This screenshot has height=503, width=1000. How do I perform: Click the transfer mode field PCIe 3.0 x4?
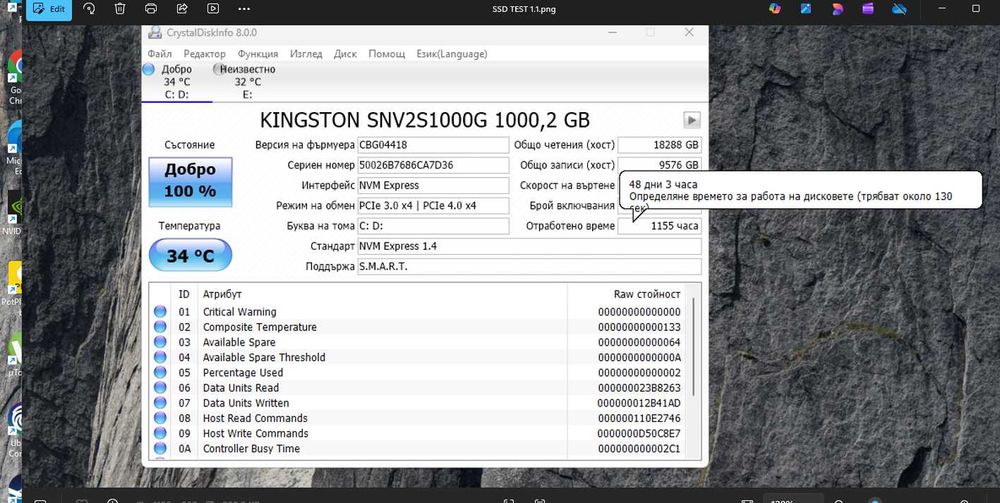click(433, 206)
